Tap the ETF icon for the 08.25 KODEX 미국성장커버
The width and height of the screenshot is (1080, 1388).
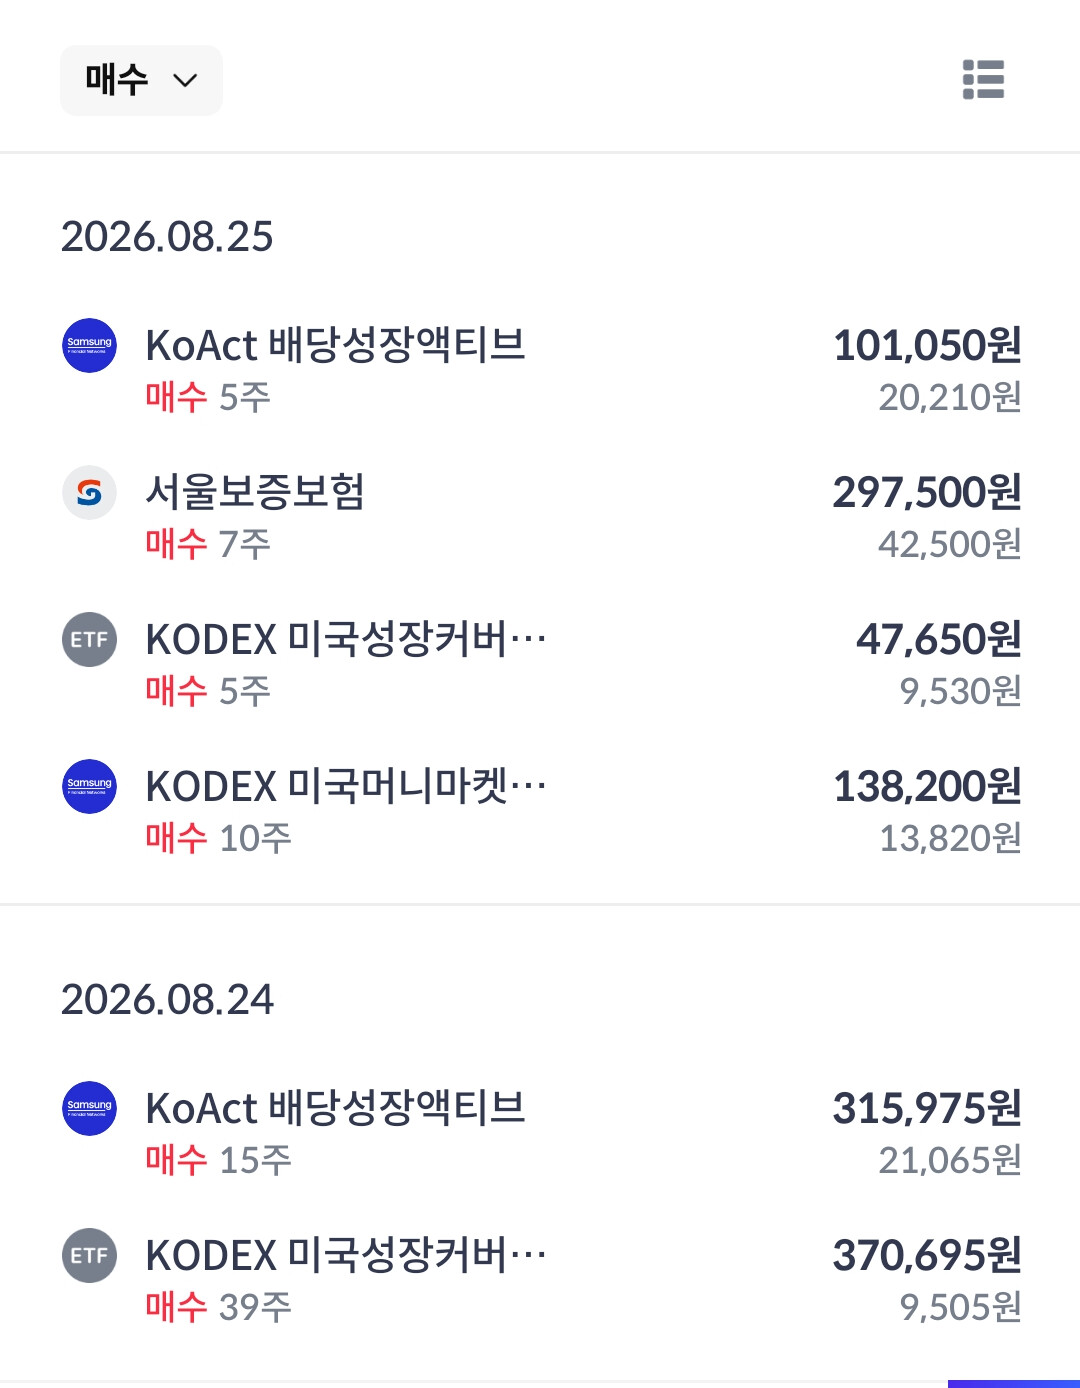pos(90,639)
